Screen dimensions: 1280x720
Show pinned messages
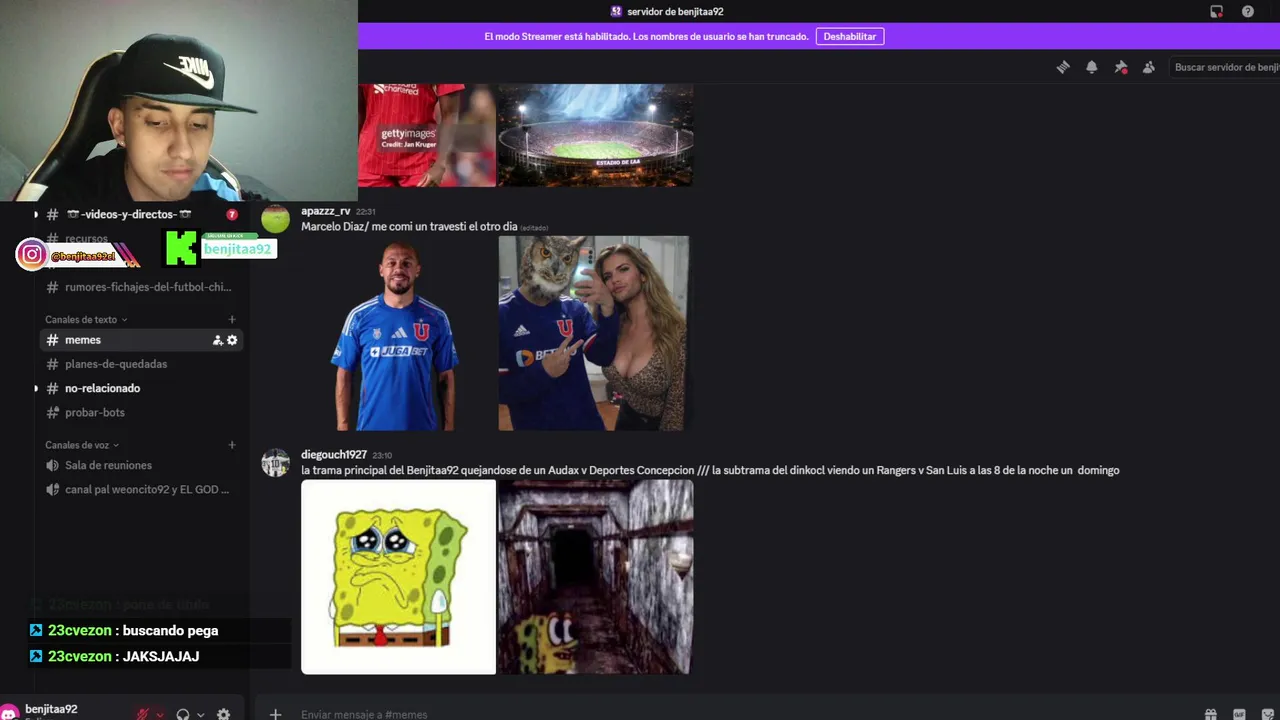tap(1121, 67)
